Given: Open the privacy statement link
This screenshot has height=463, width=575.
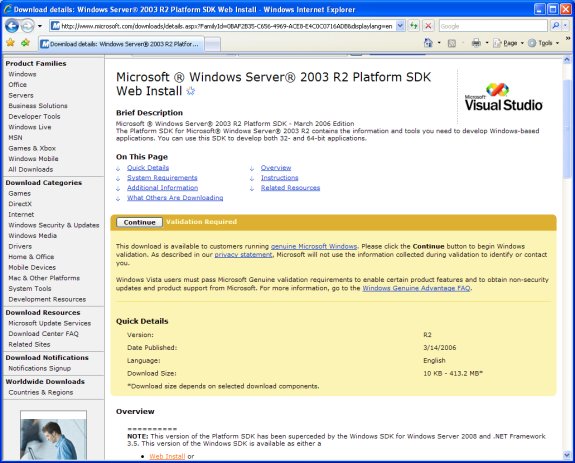Looking at the screenshot, I should click(243, 254).
